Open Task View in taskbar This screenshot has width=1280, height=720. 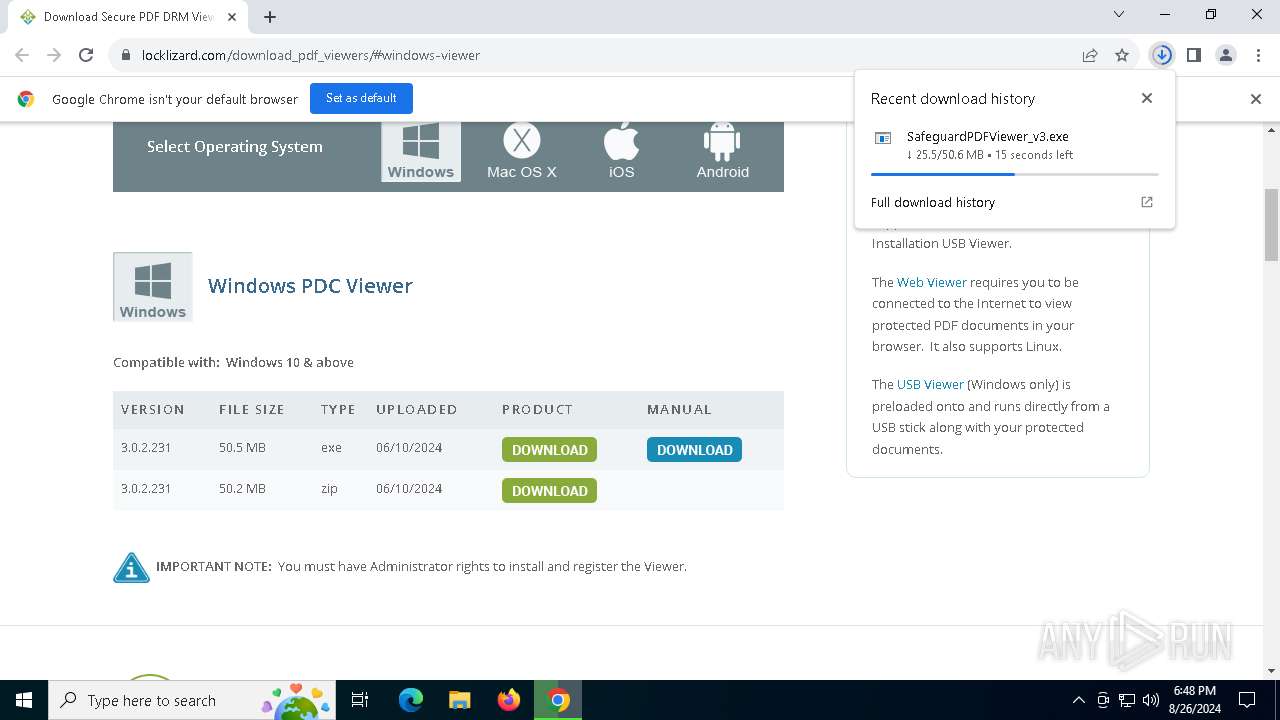360,700
